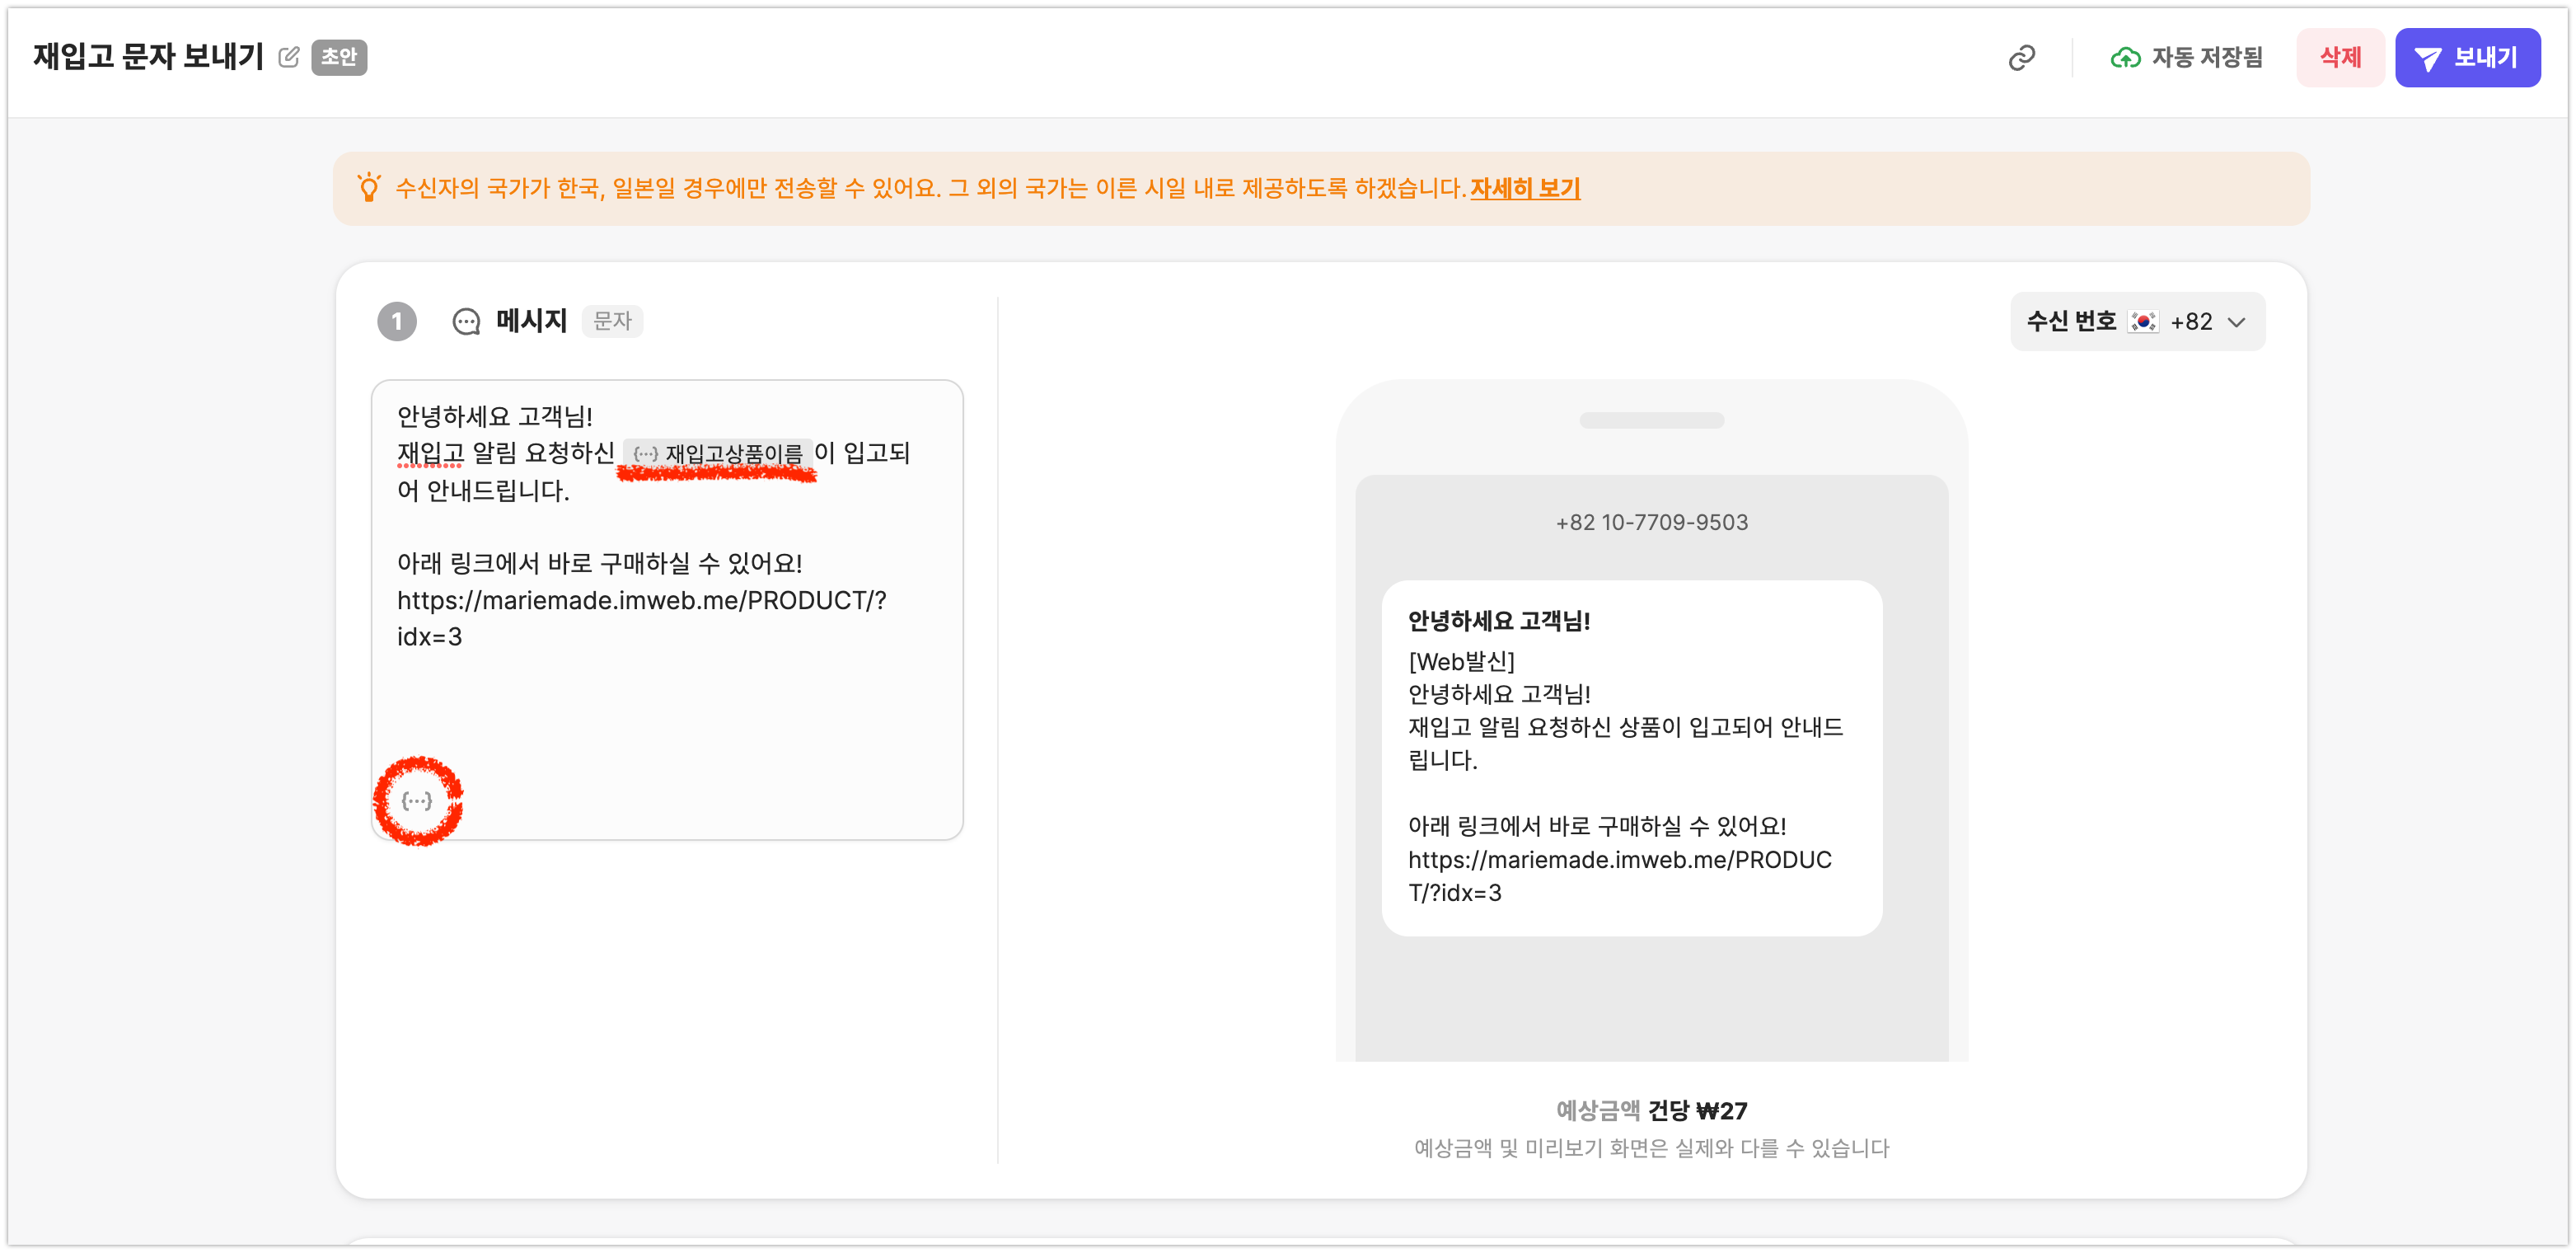Screen dimensions: 2576x1253
Task: Click the step number 1 badge
Action: [397, 322]
